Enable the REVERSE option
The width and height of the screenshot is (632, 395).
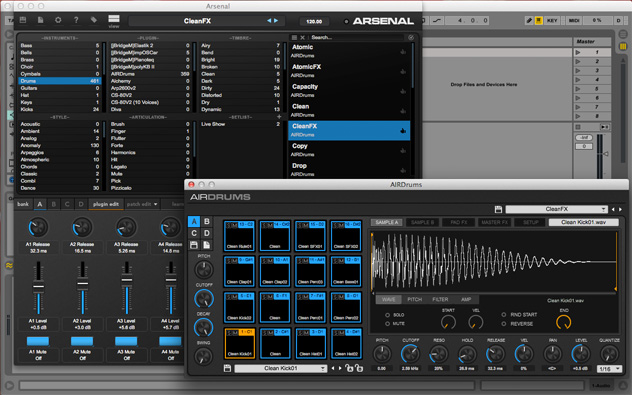[503, 324]
